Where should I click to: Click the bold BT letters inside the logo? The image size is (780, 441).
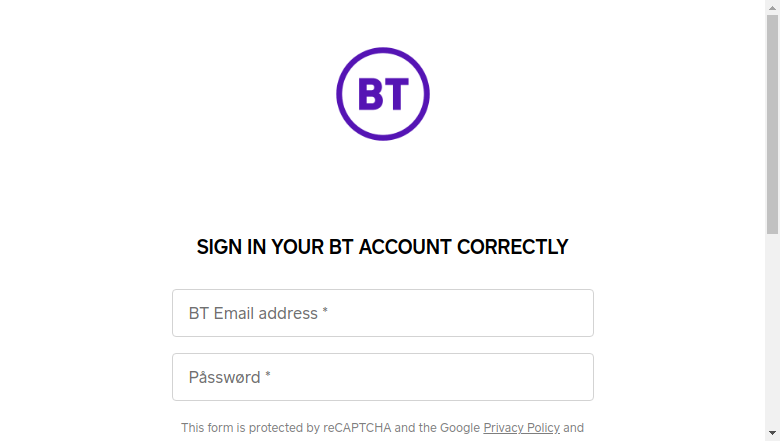coord(383,94)
